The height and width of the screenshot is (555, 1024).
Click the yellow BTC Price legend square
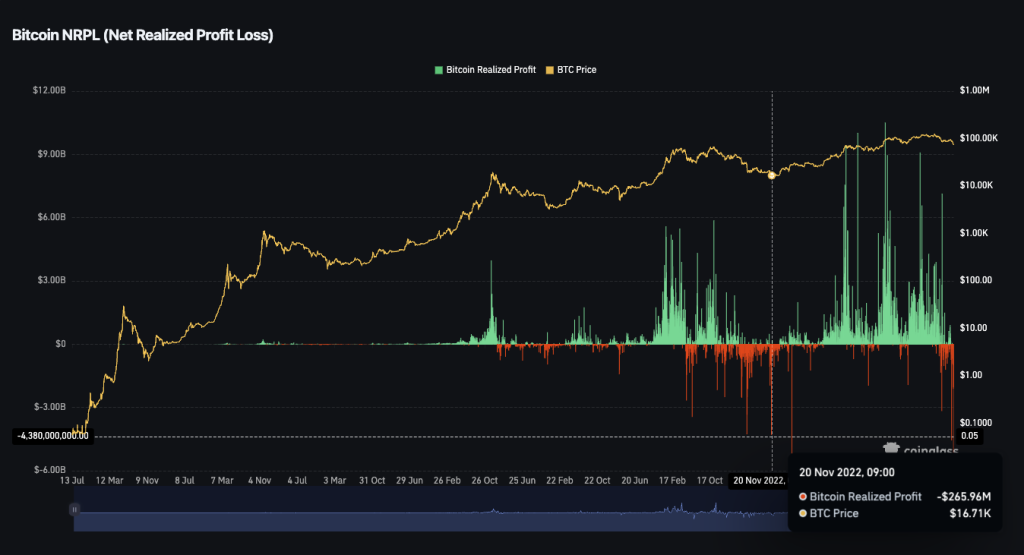(548, 70)
